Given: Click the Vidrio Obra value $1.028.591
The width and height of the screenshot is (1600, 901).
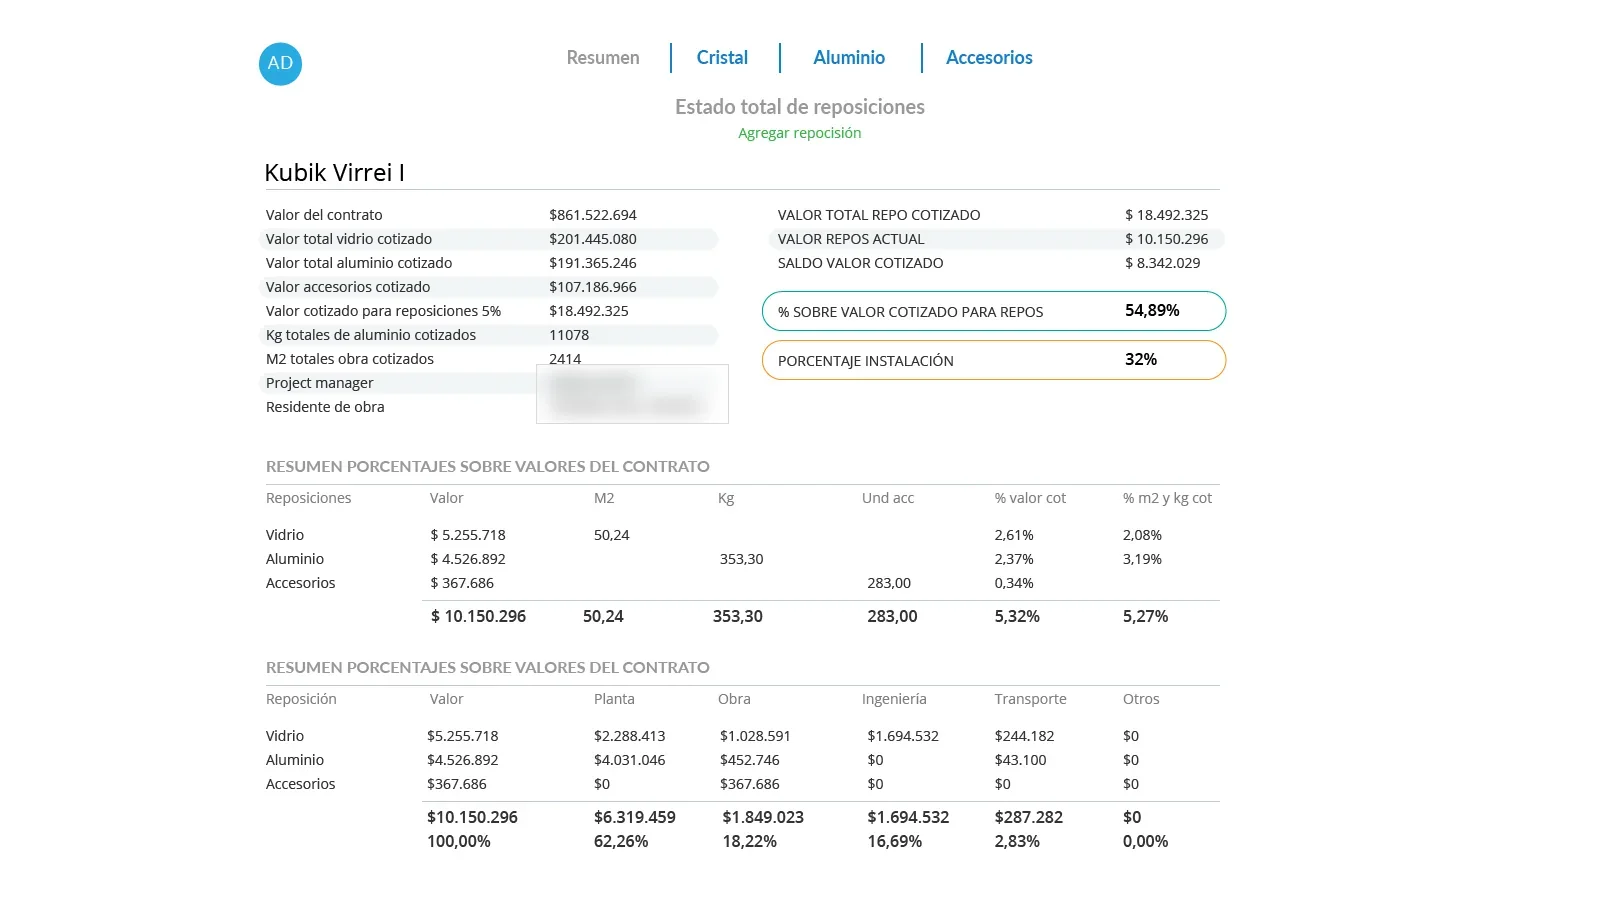Looking at the screenshot, I should point(755,736).
